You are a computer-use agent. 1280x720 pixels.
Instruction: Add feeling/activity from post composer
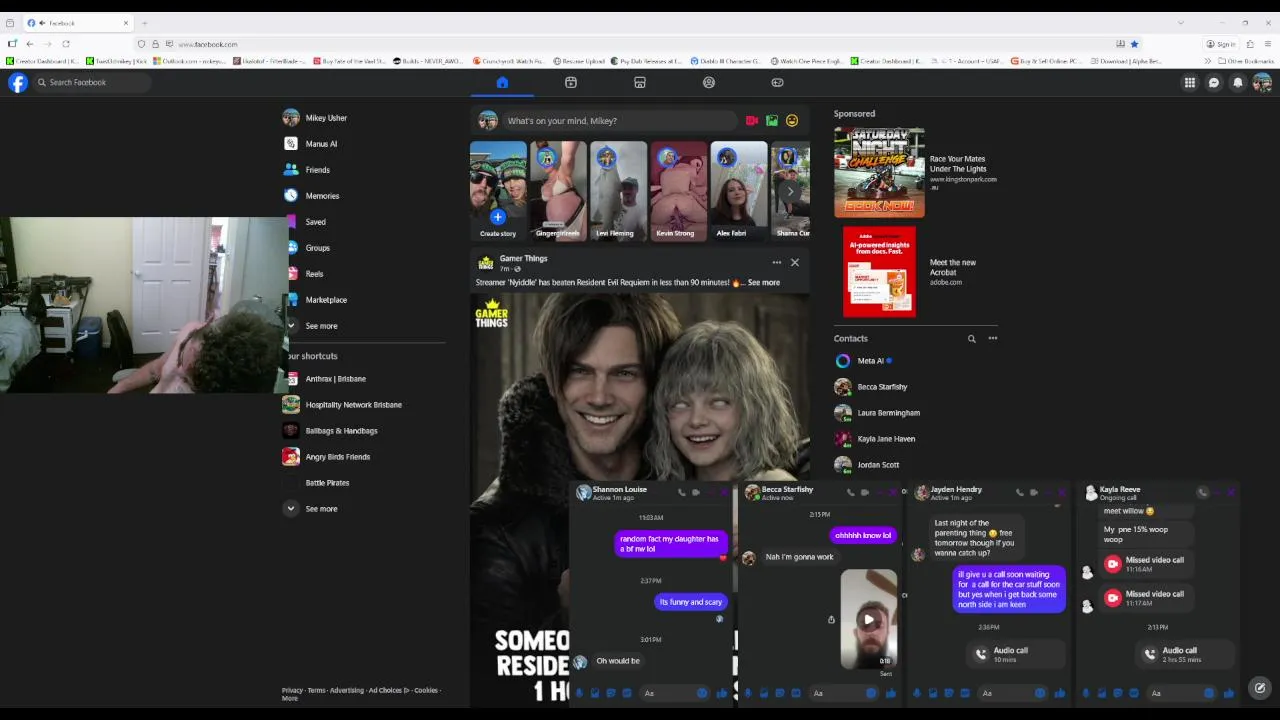792,121
